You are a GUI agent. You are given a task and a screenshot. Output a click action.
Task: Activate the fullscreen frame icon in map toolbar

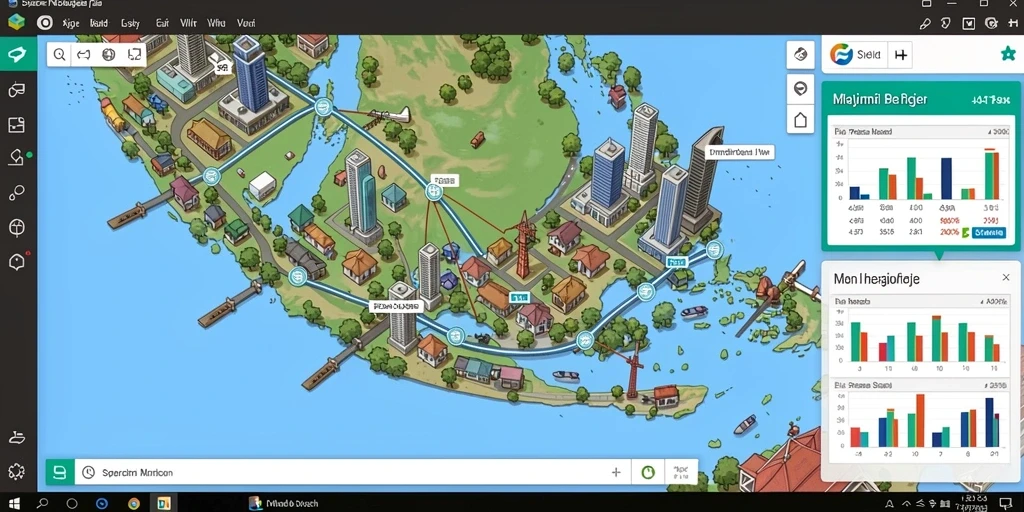[134, 55]
